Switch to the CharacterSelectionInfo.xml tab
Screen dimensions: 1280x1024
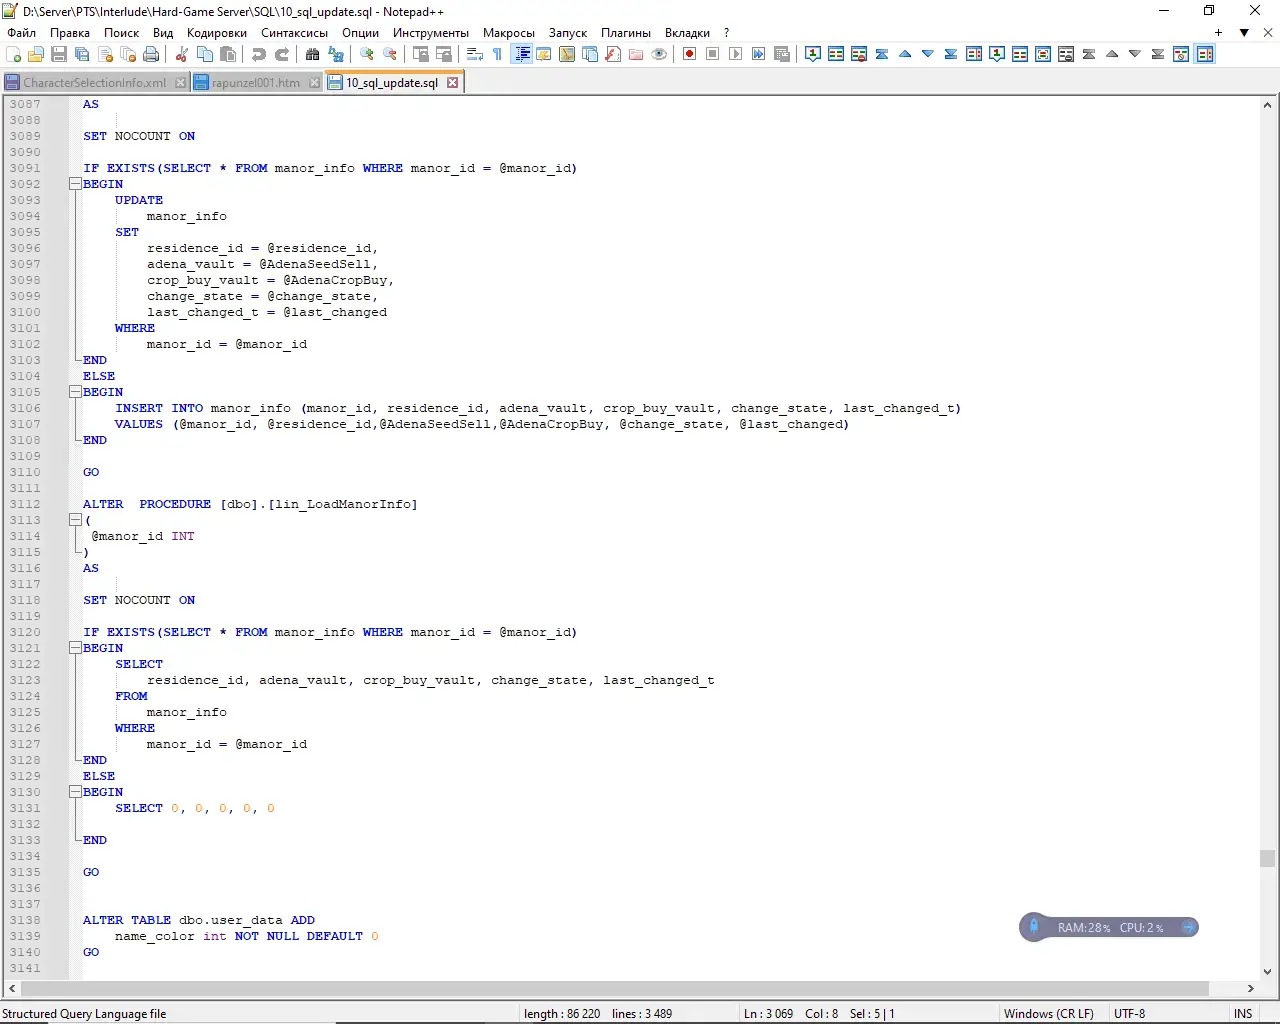click(95, 83)
